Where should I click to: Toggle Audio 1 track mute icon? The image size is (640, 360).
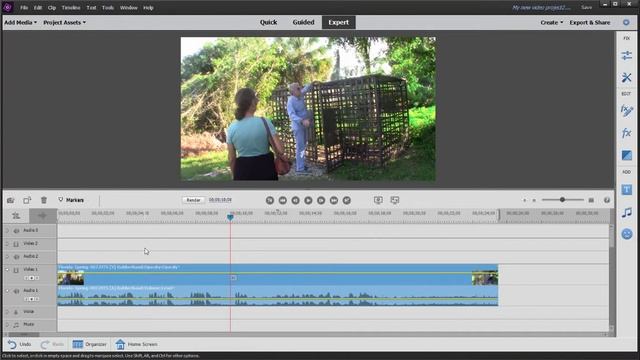pyautogui.click(x=16, y=291)
